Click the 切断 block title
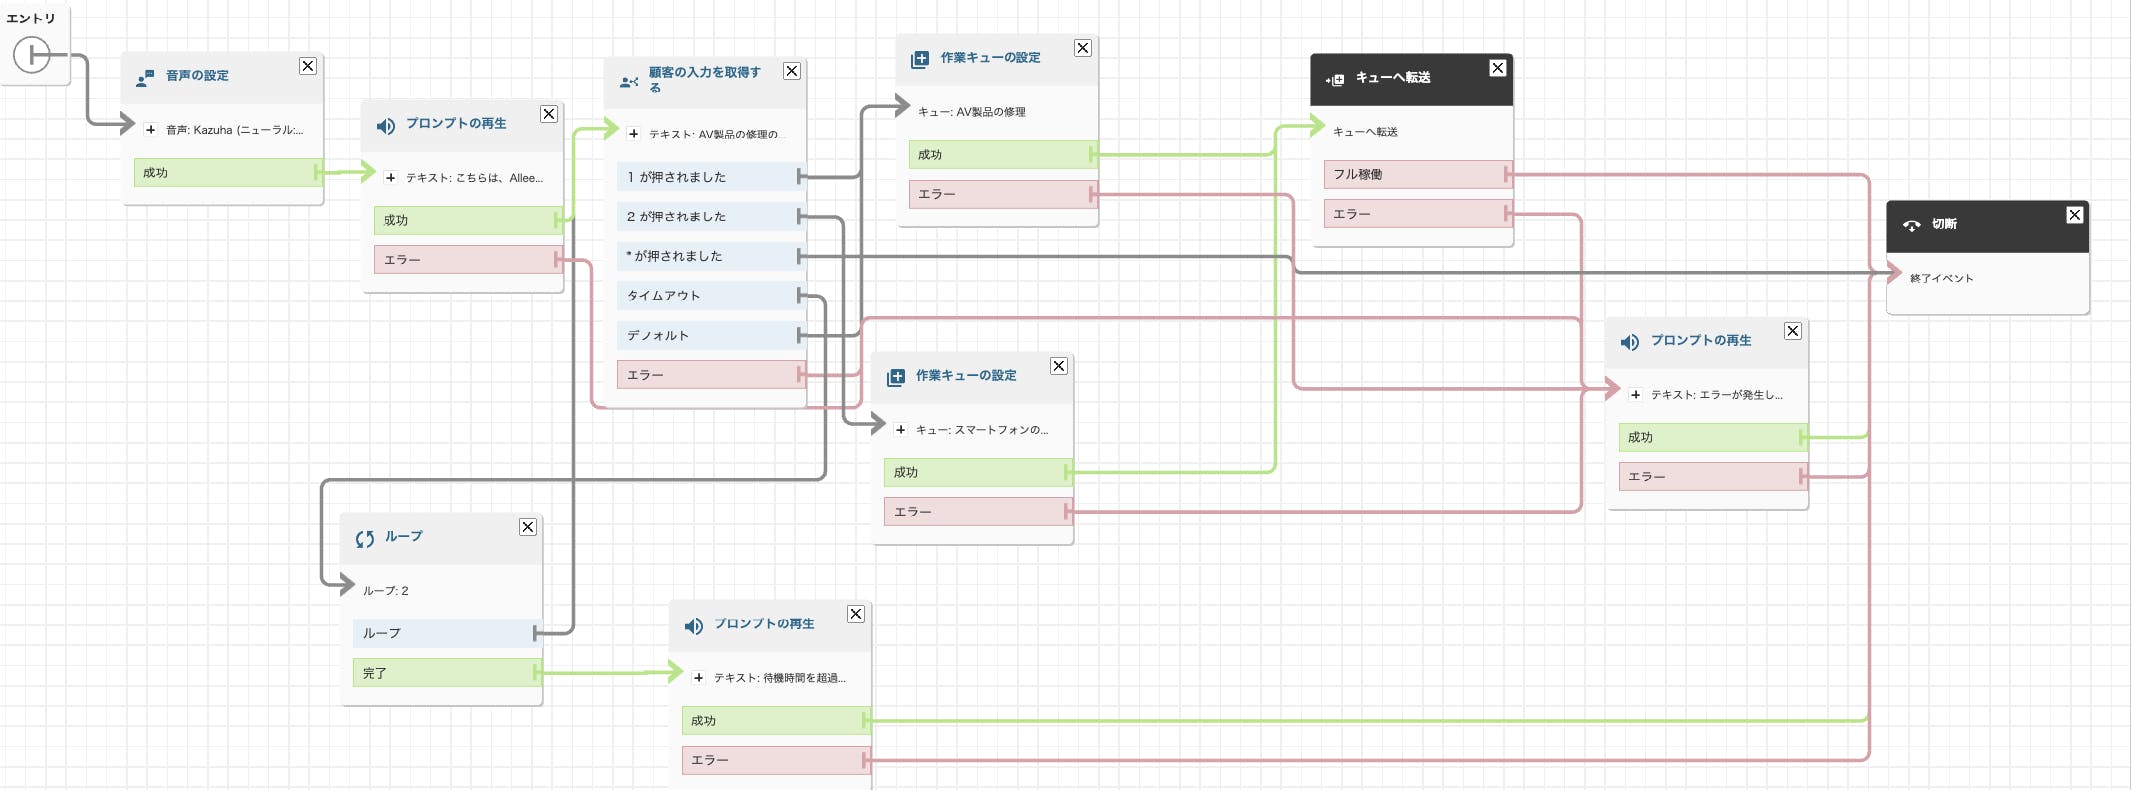Image resolution: width=2131 pixels, height=790 pixels. tap(1944, 224)
